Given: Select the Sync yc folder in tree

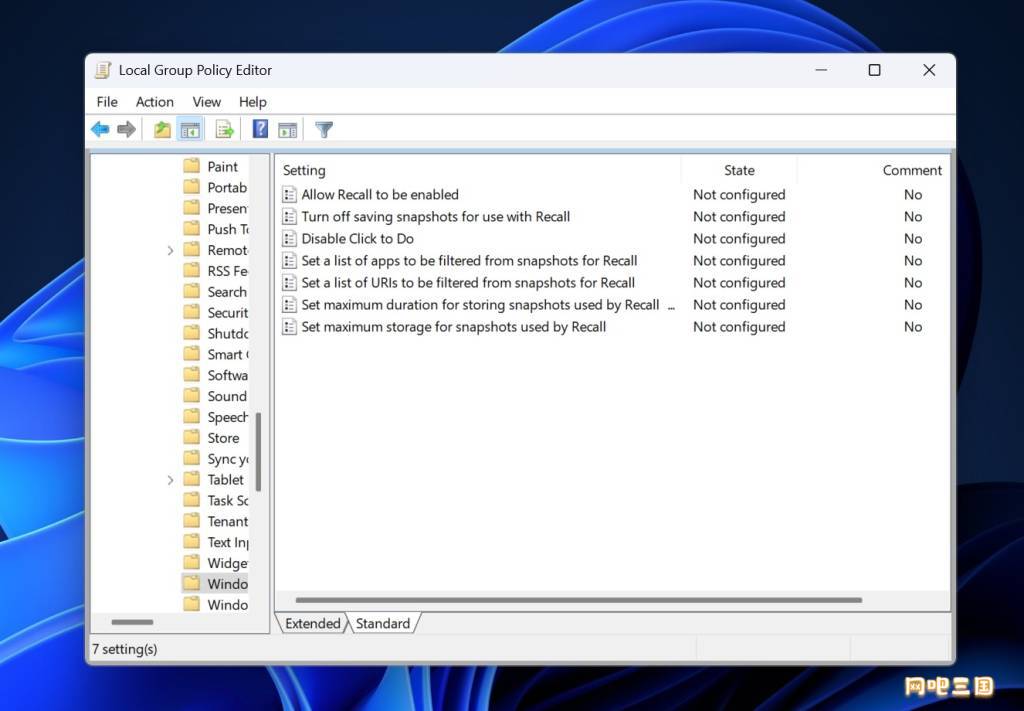Looking at the screenshot, I should [228, 458].
